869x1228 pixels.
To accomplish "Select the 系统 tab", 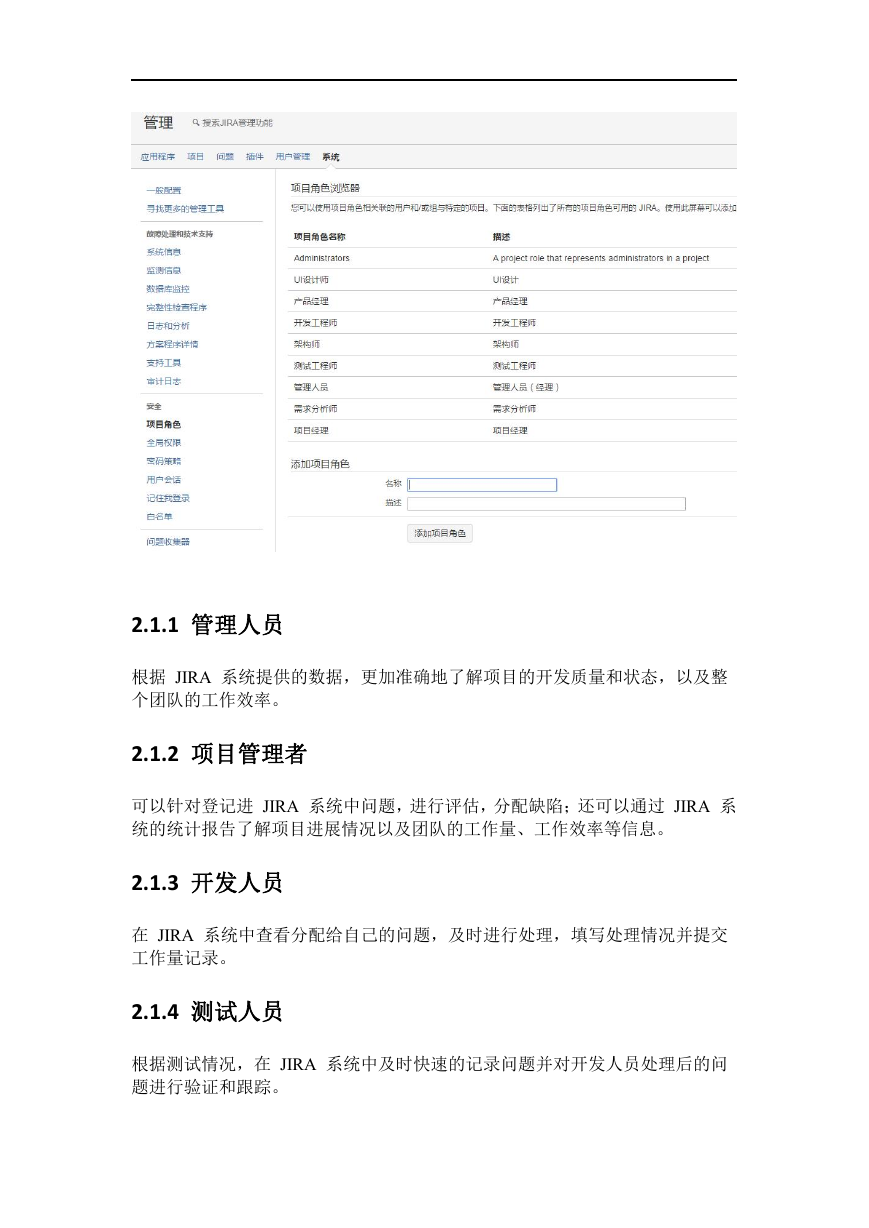I will (x=331, y=157).
